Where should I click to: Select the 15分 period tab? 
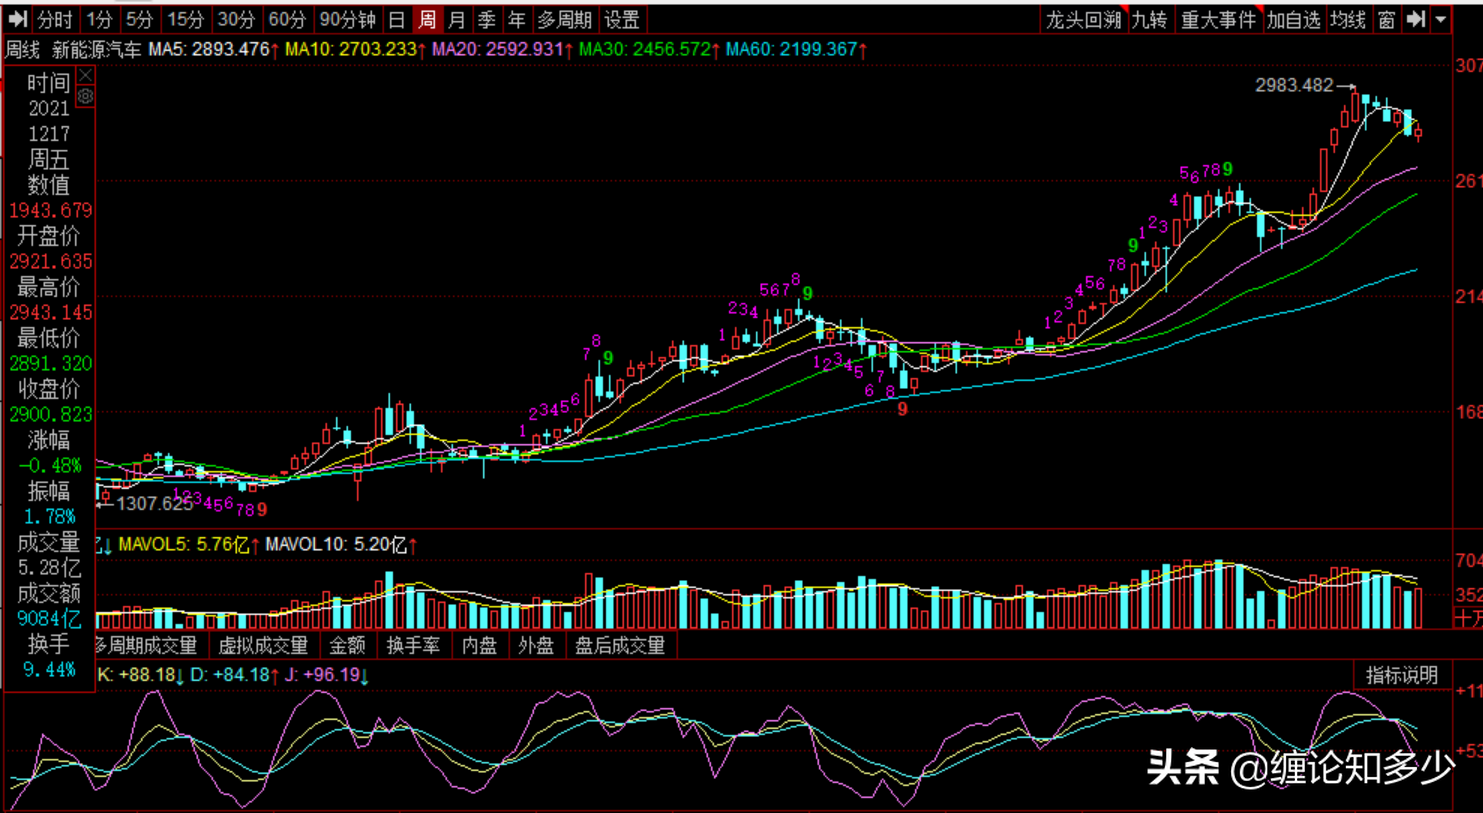click(185, 19)
